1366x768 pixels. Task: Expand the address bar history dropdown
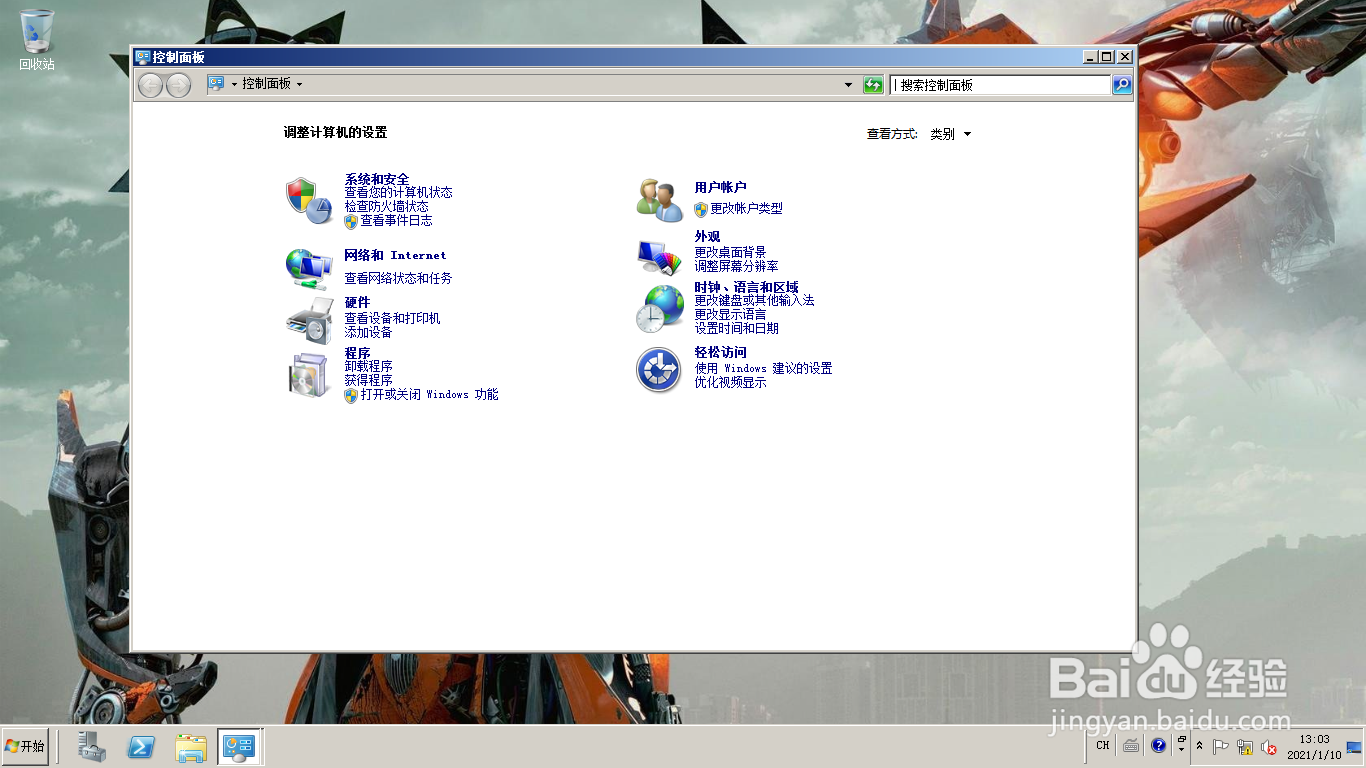click(849, 85)
